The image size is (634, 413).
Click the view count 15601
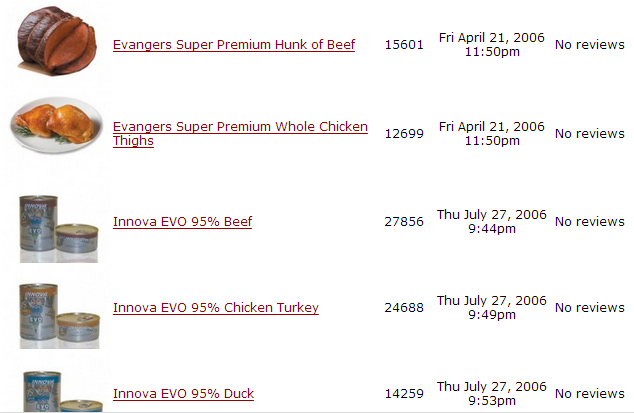tap(404, 45)
